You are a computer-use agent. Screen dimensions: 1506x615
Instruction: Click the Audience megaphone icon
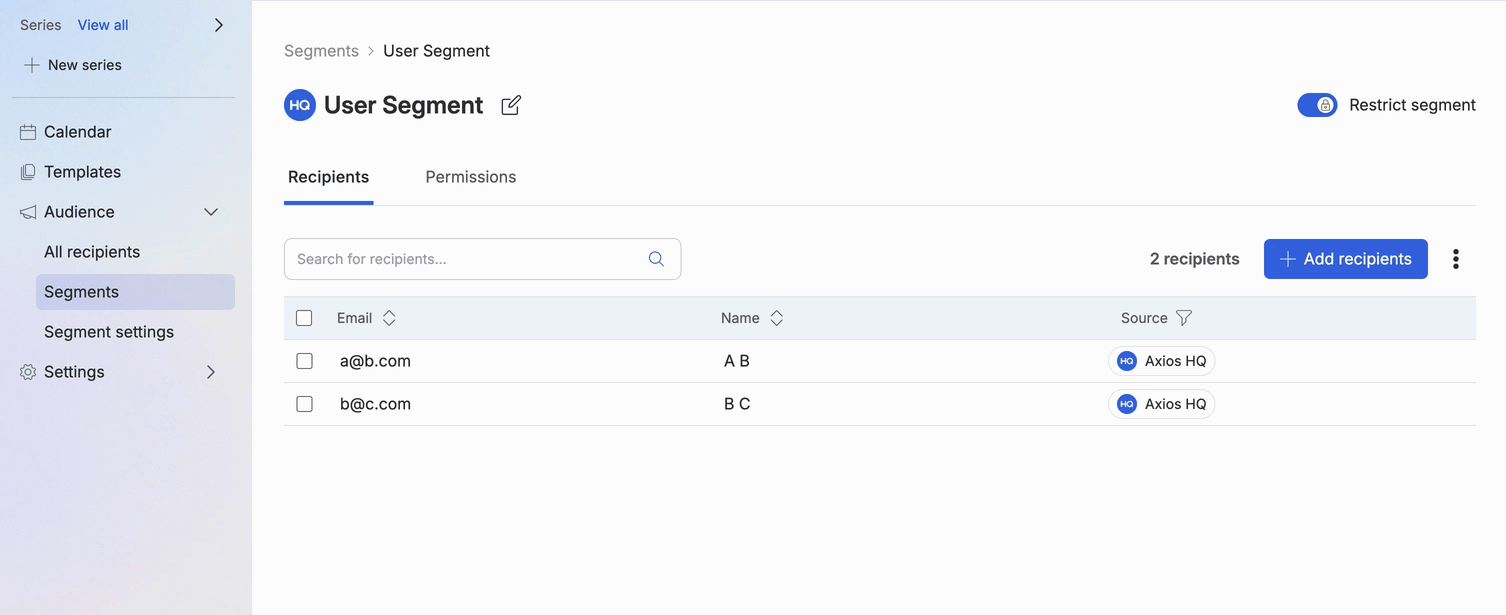coord(28,212)
